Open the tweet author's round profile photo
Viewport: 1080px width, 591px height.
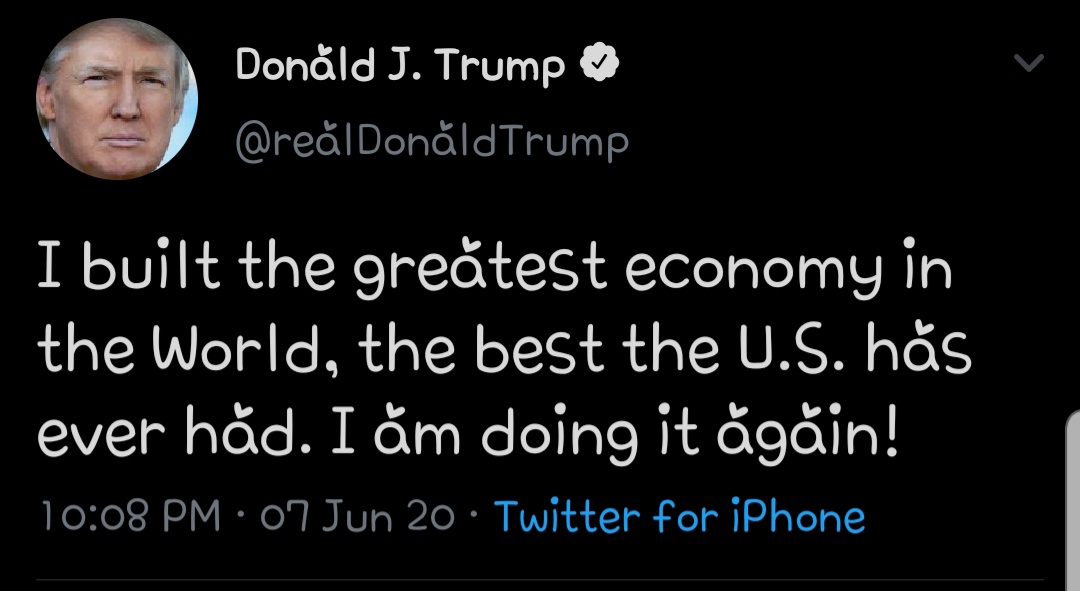point(117,99)
